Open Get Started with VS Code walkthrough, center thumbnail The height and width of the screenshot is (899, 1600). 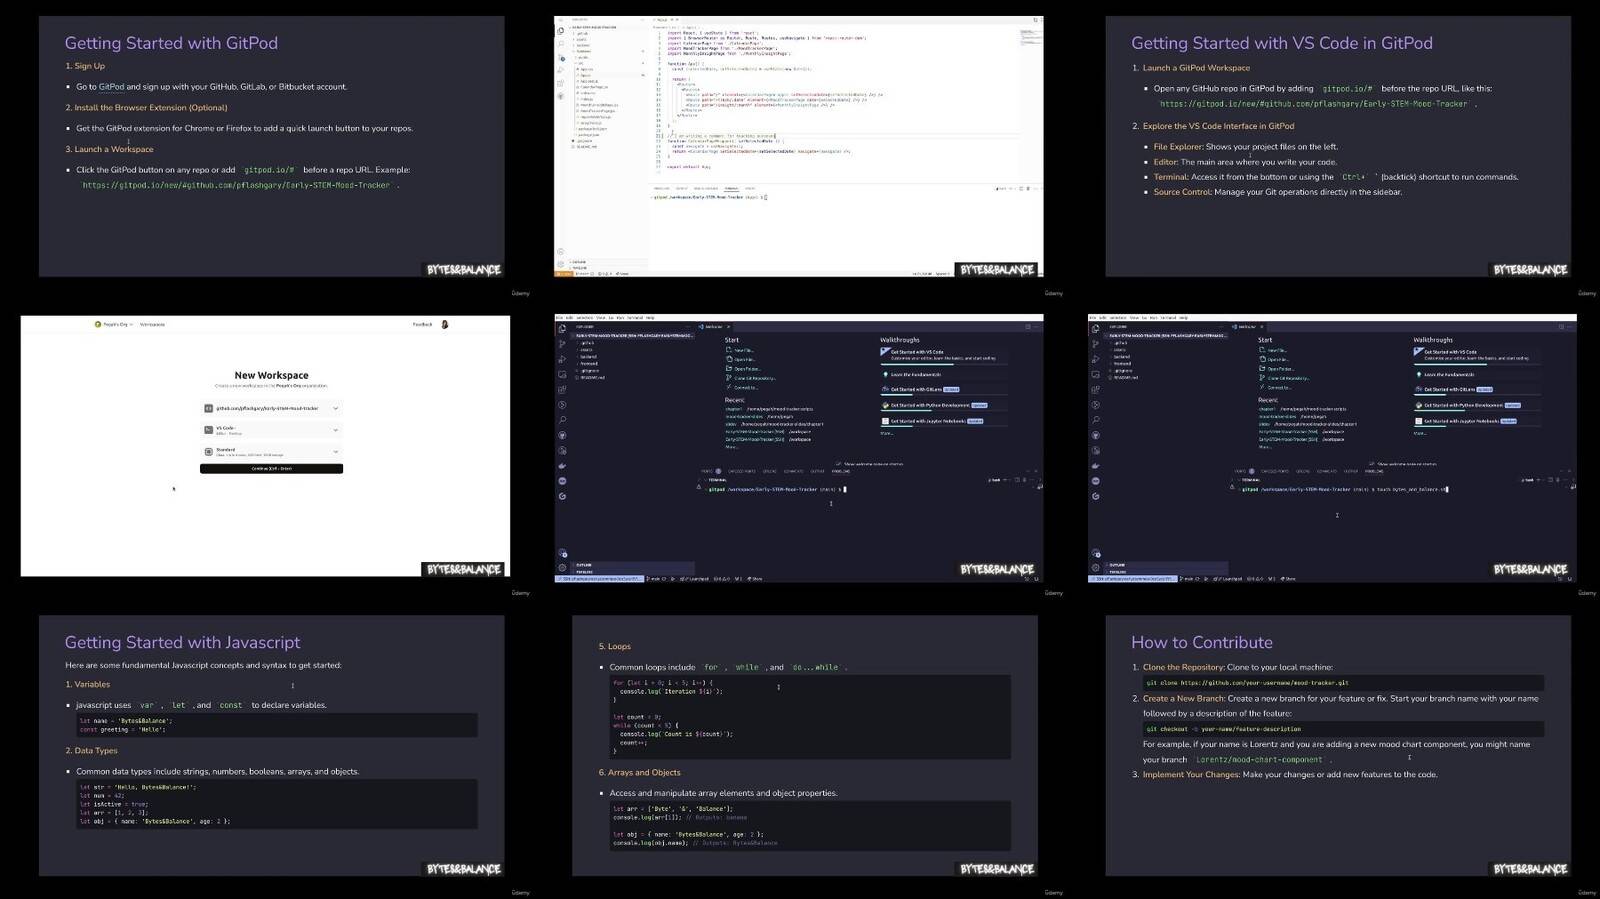click(x=945, y=355)
